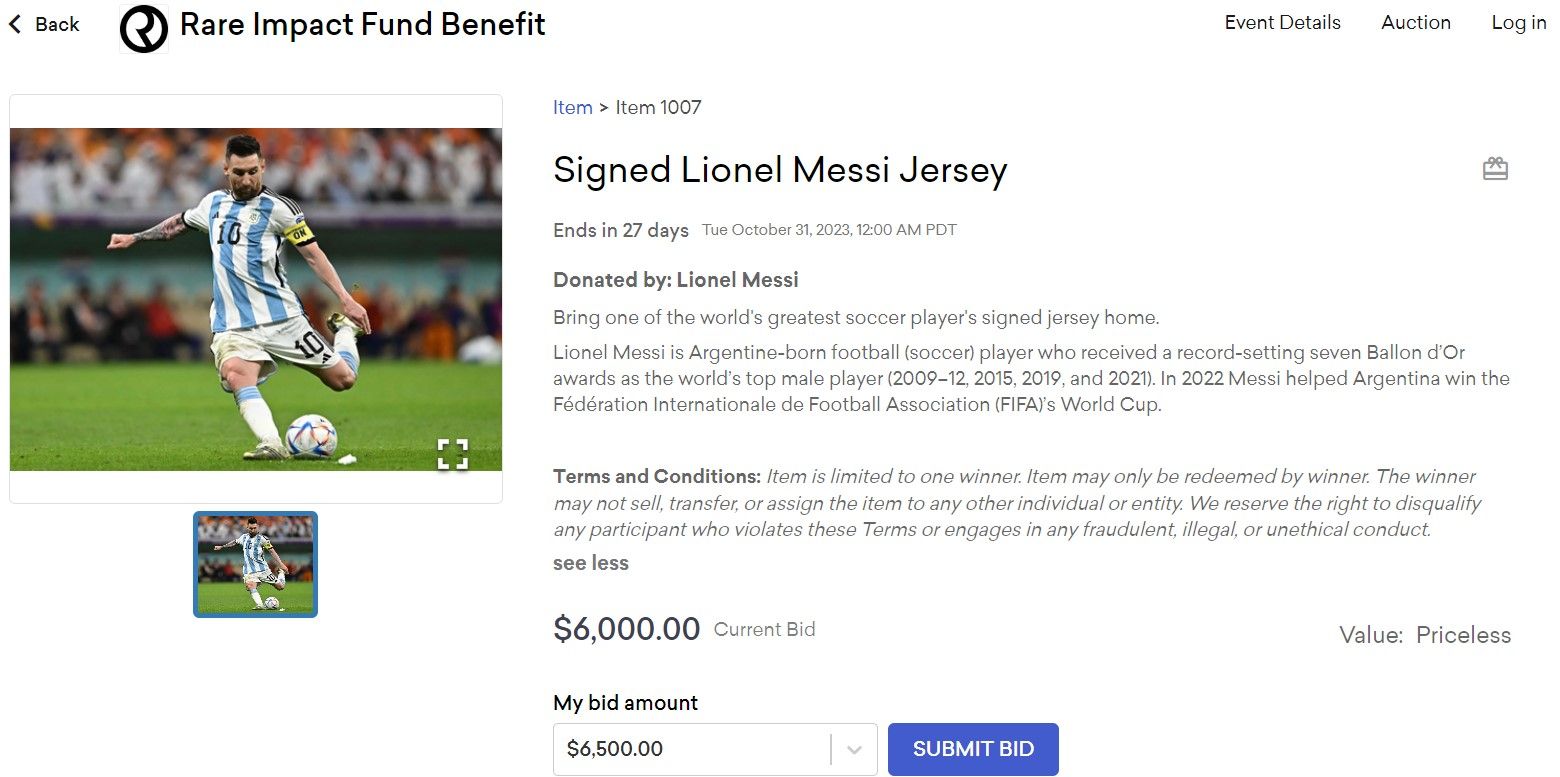The image size is (1560, 777).
Task: Open the Item breadcrumb link
Action: pos(572,107)
